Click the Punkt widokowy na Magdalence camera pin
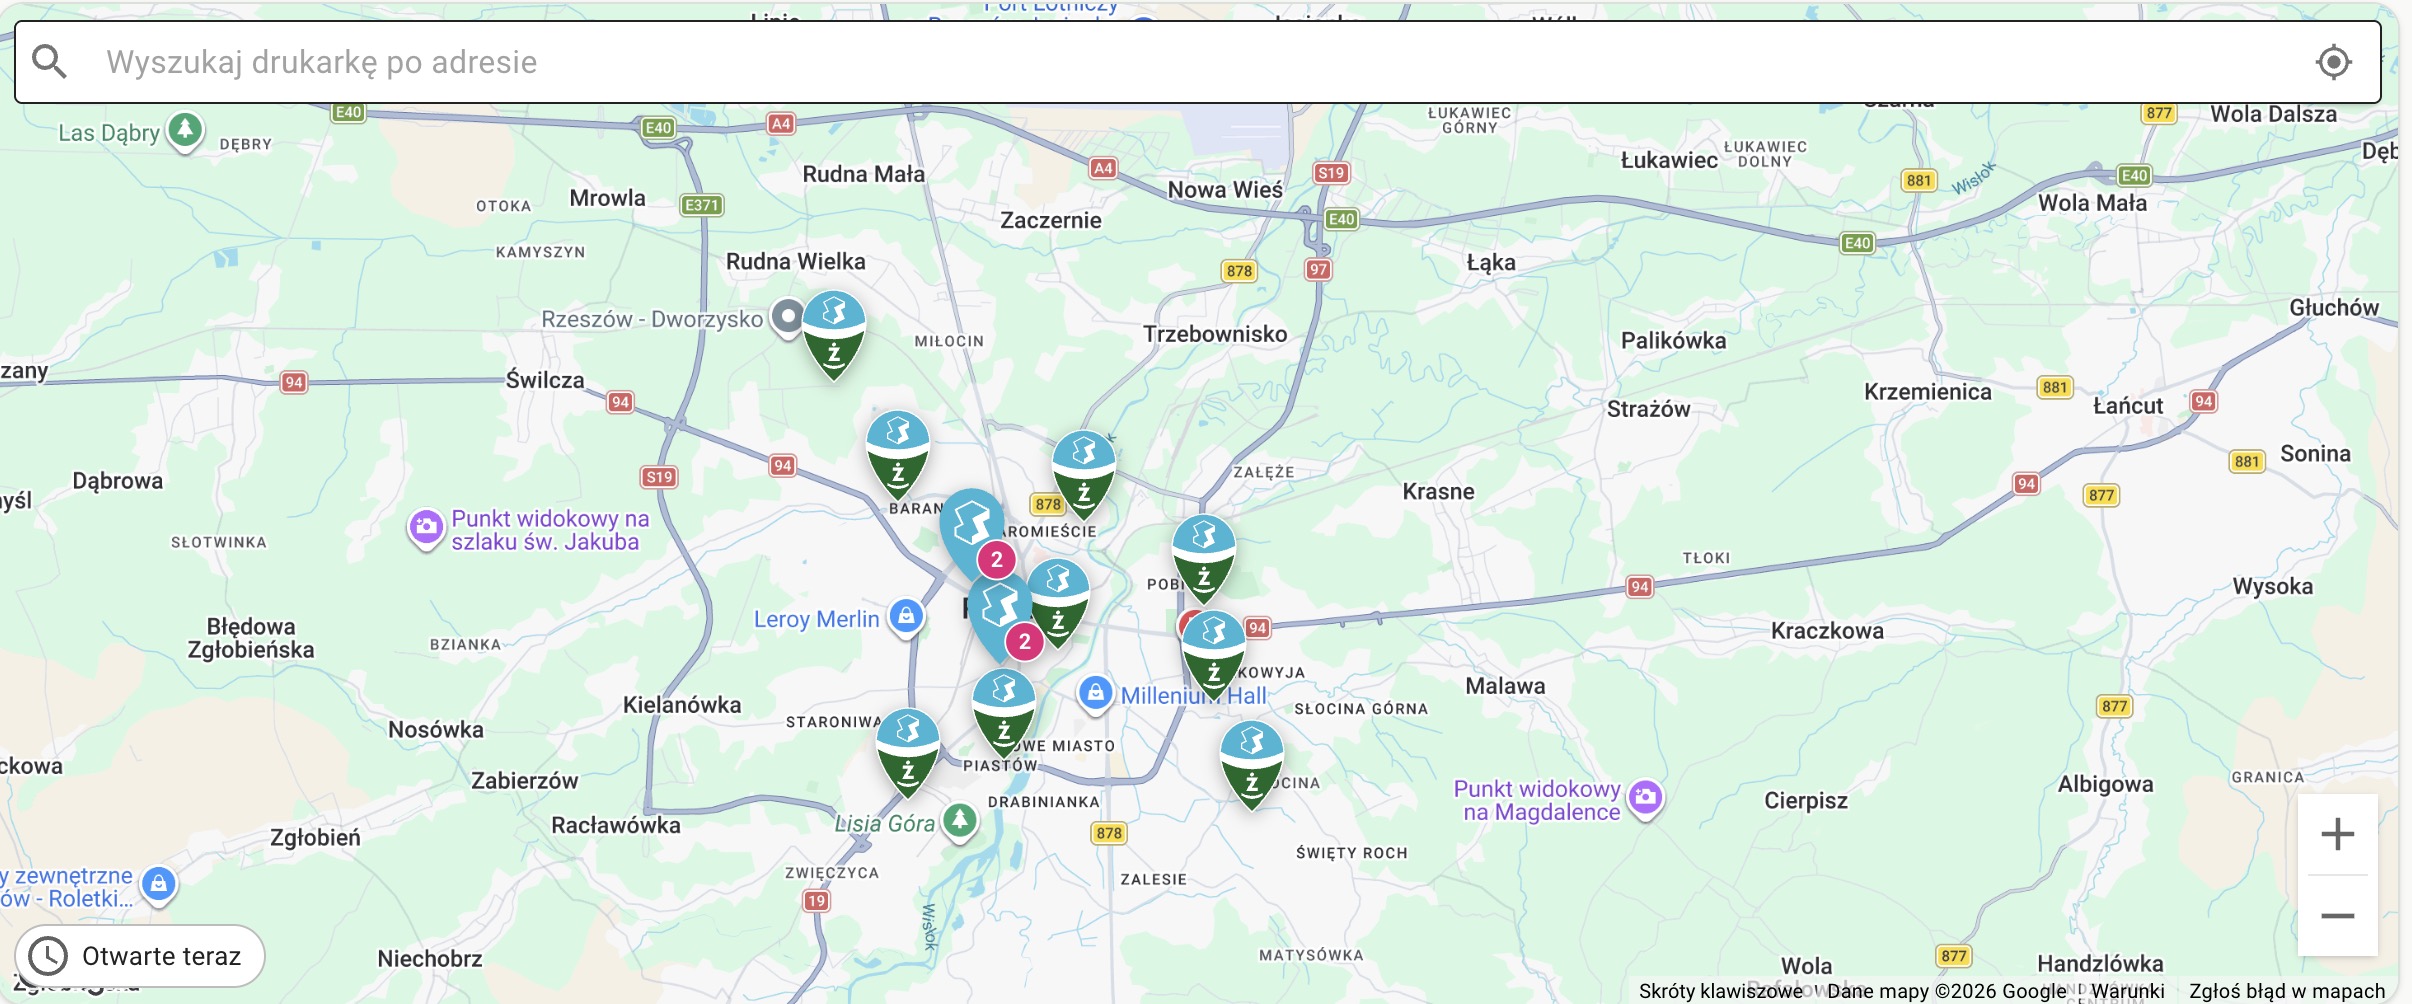Screen dimensions: 2412x1004 [x=1645, y=798]
